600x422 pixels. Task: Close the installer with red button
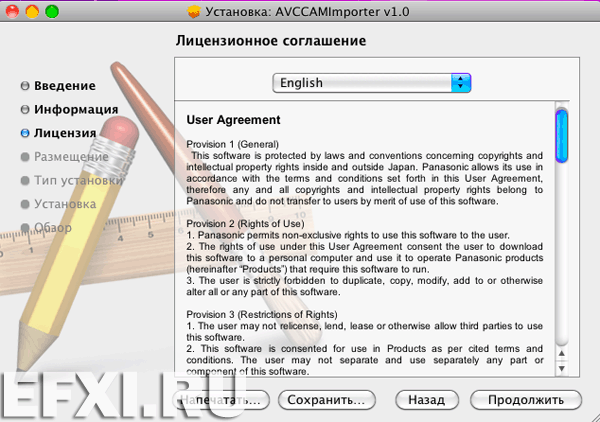[x=12, y=12]
